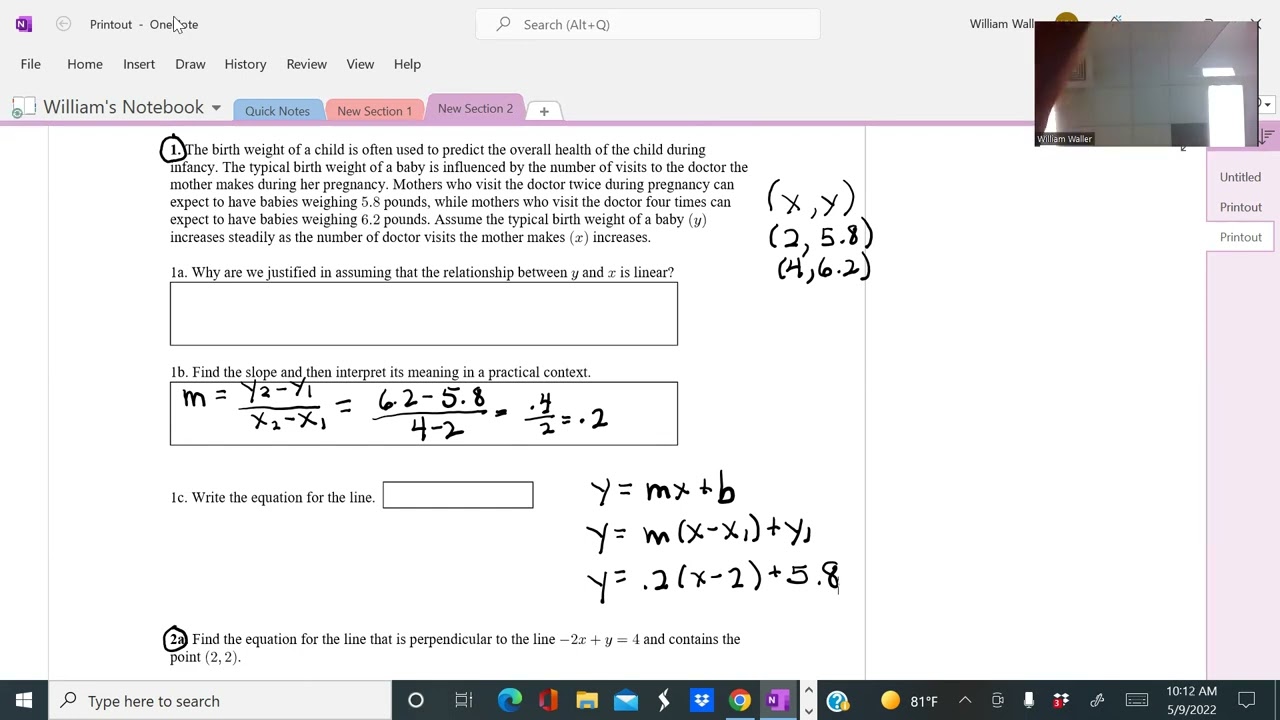Viewport: 1280px width, 720px height.
Task: Click the OneNote app icon in title bar
Action: pos(23,24)
